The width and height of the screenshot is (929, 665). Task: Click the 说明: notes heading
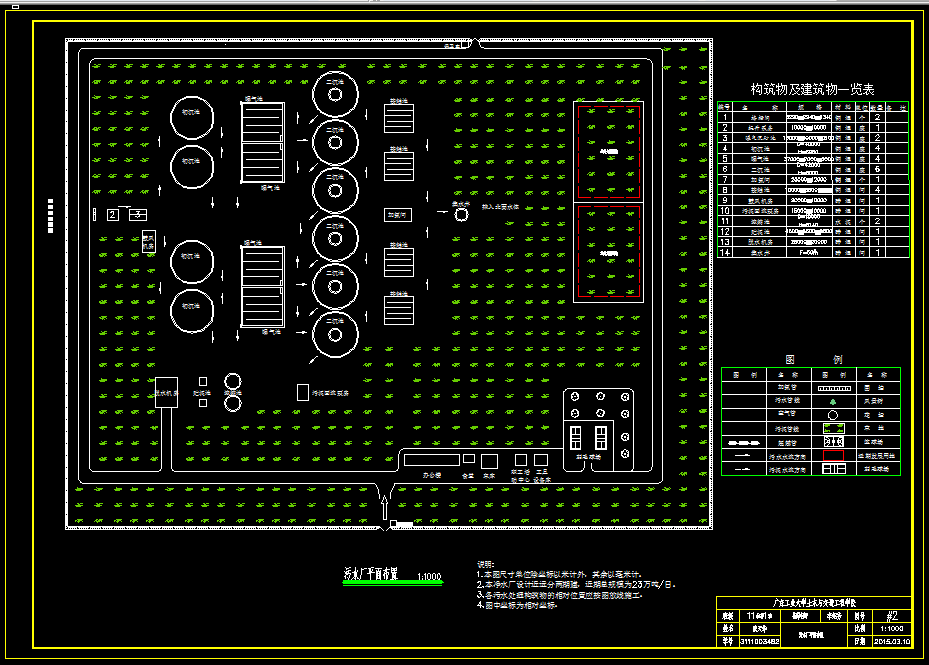[x=486, y=565]
